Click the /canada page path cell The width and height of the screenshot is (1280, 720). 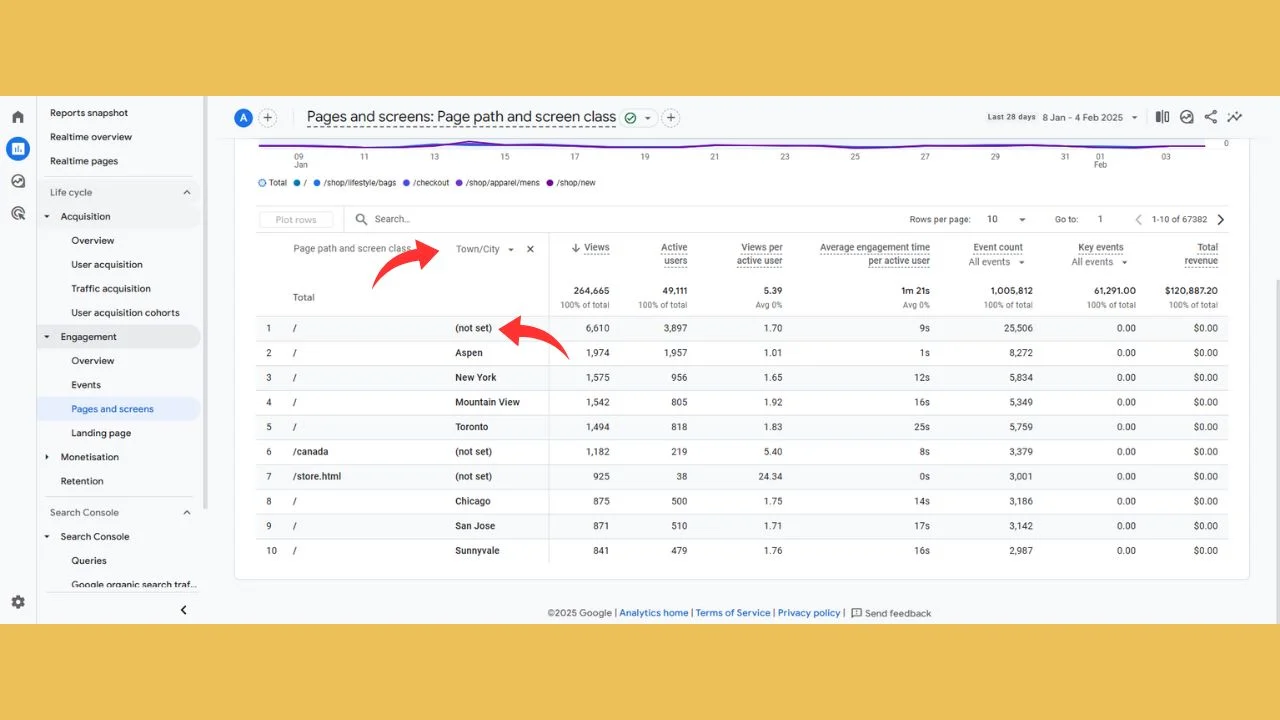310,452
